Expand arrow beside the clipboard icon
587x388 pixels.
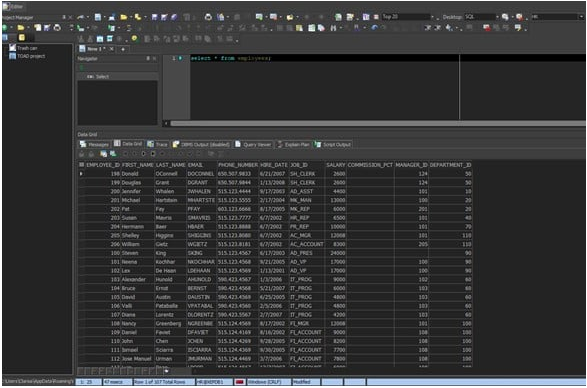pyautogui.click(x=228, y=17)
